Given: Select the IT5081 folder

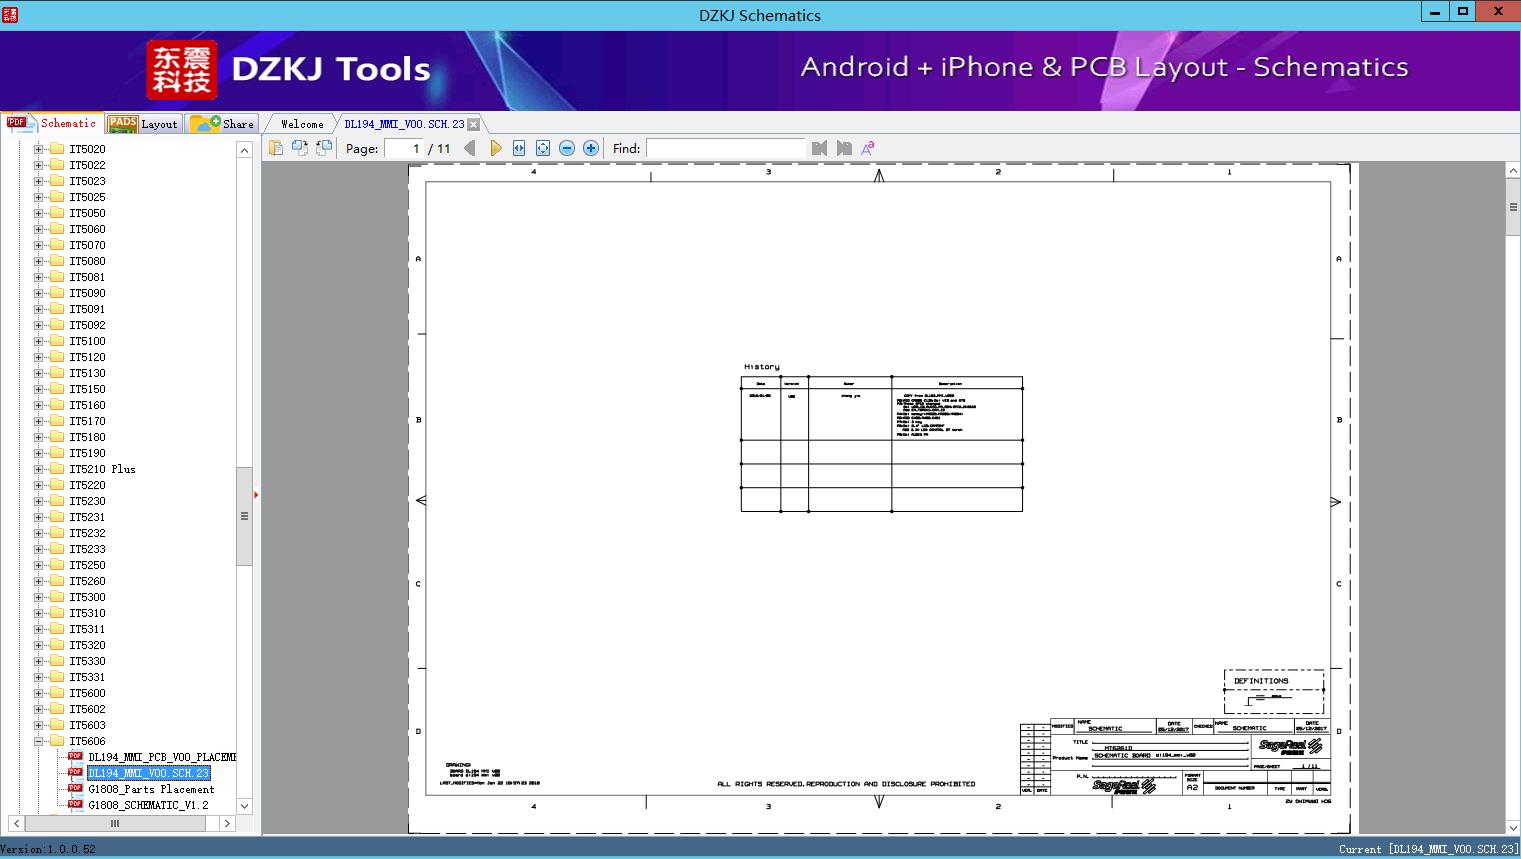Looking at the screenshot, I should point(87,277).
